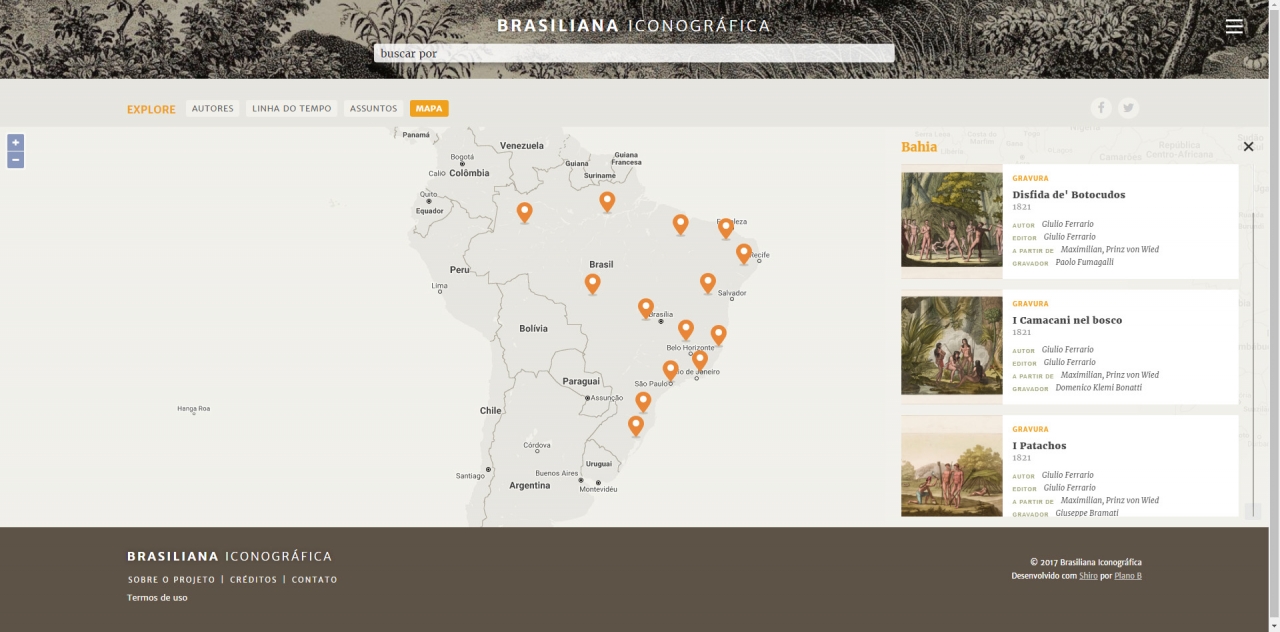Select the Assuntos tab
Screen dimensions: 1280x632
pos(373,109)
